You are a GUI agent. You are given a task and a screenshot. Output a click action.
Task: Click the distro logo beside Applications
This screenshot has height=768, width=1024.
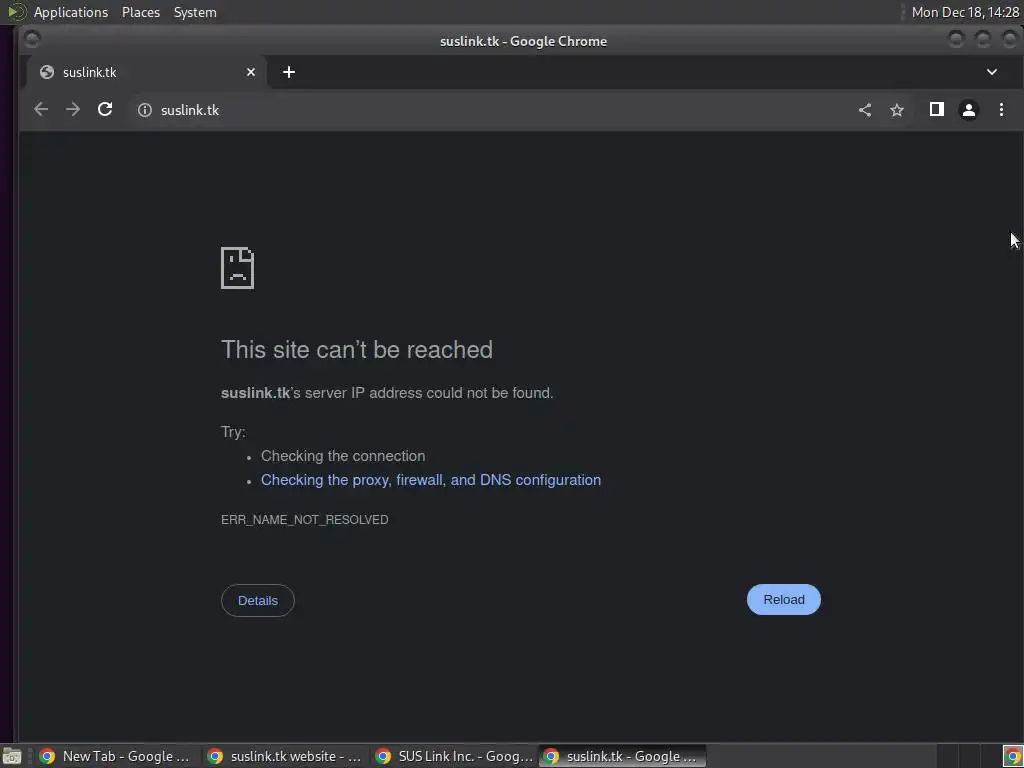click(16, 12)
